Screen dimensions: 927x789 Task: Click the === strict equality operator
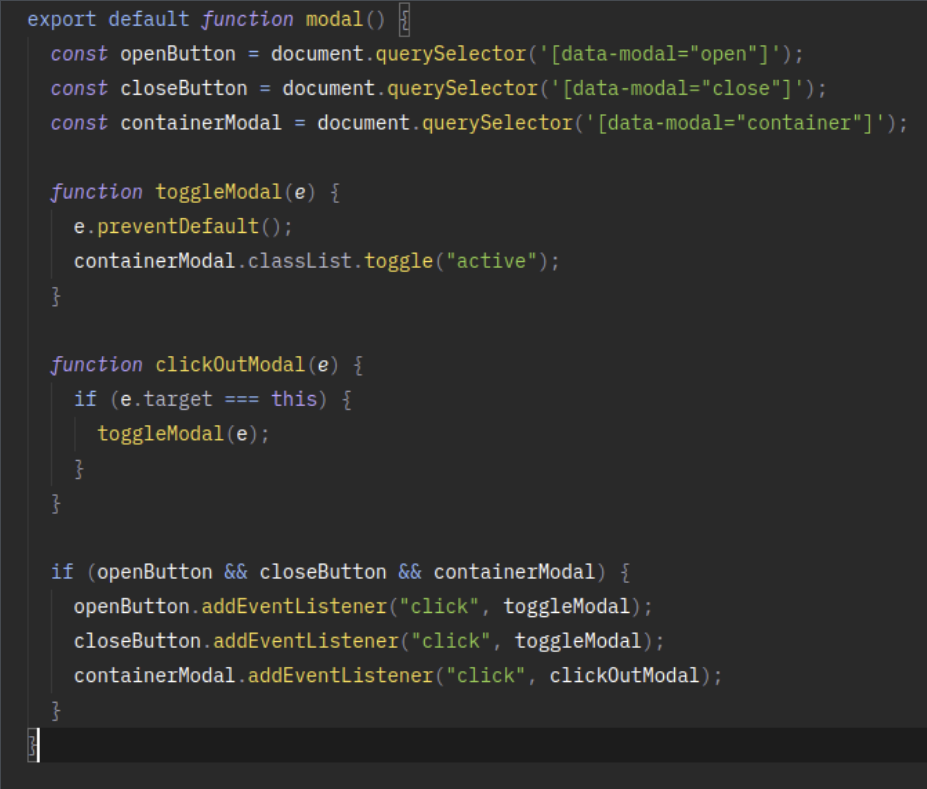[241, 399]
